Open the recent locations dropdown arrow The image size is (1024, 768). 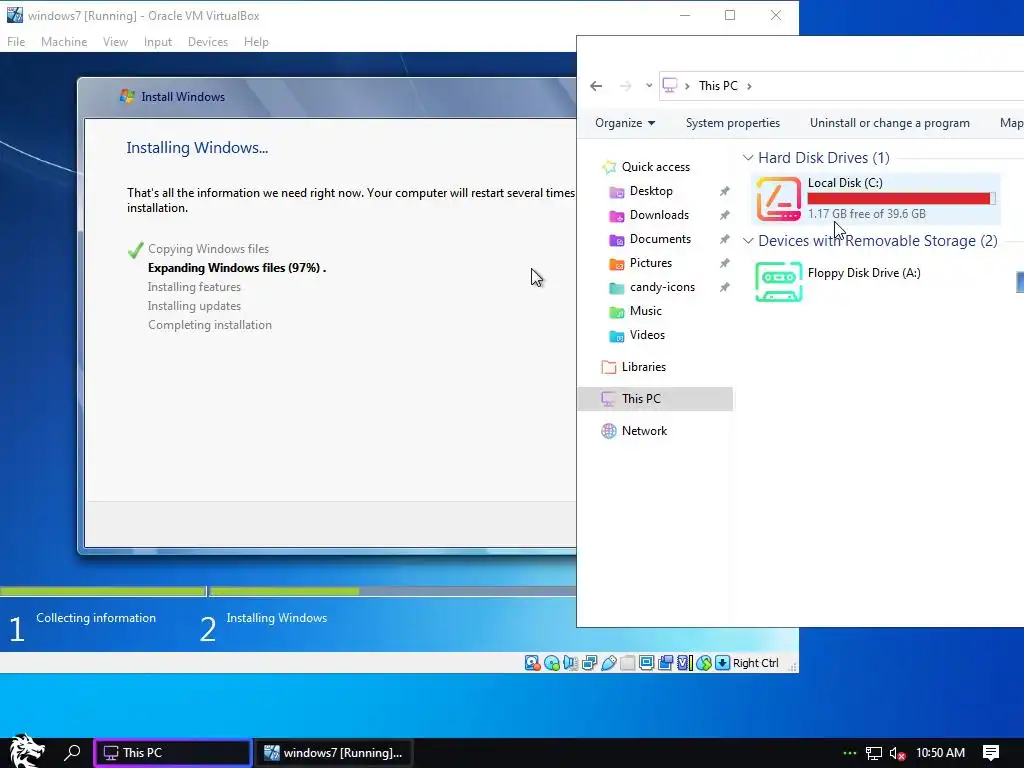tap(648, 86)
